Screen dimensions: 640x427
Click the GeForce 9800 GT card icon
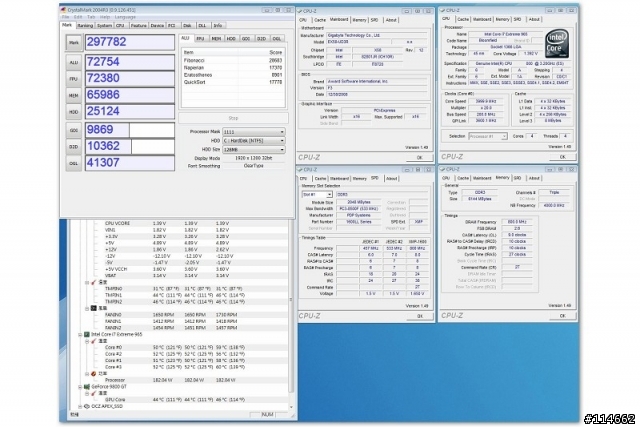point(87,387)
